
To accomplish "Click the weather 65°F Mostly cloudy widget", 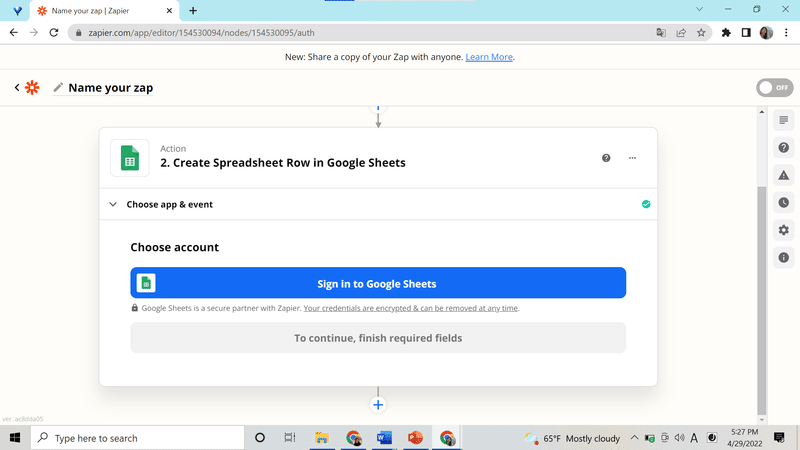I will [572, 438].
